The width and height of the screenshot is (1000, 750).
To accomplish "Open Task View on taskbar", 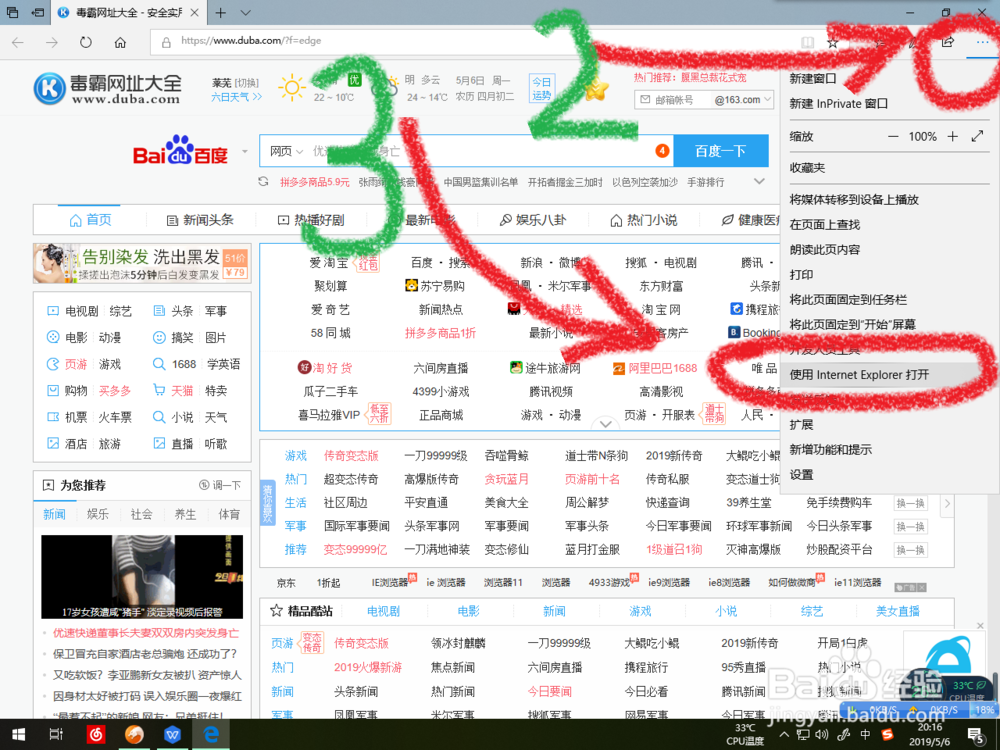I will [56, 735].
